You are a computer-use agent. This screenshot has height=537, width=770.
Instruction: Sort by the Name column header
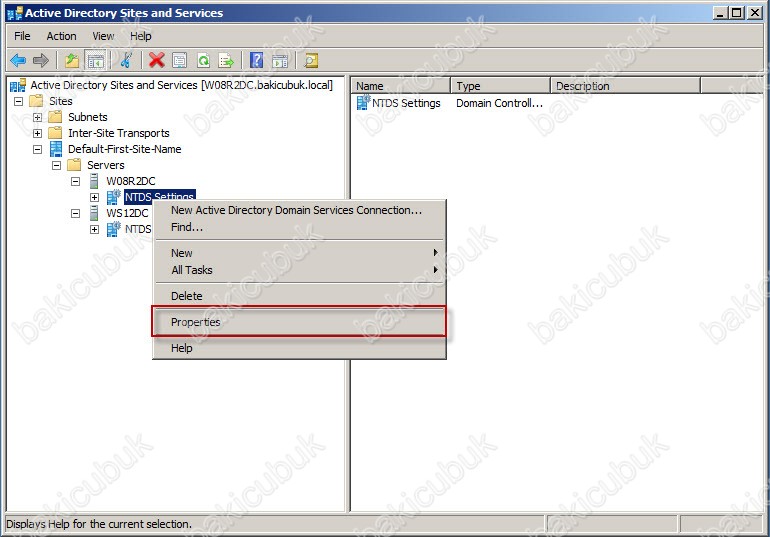(x=401, y=86)
